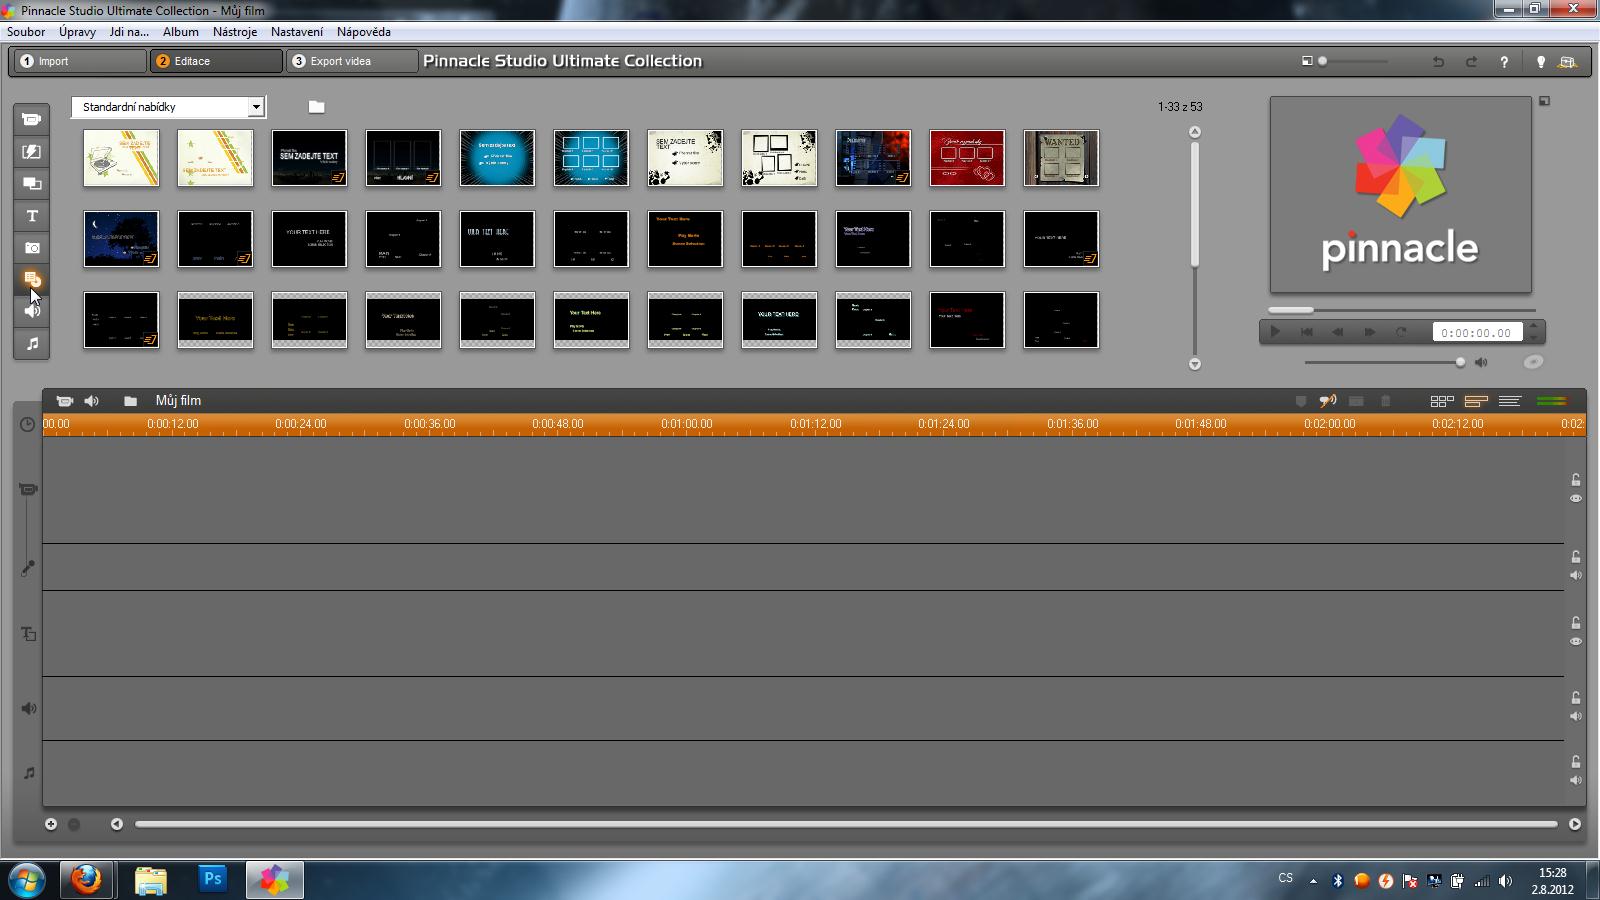Switch to the Import tab
Screen dimensions: 1600x900
[x=80, y=61]
